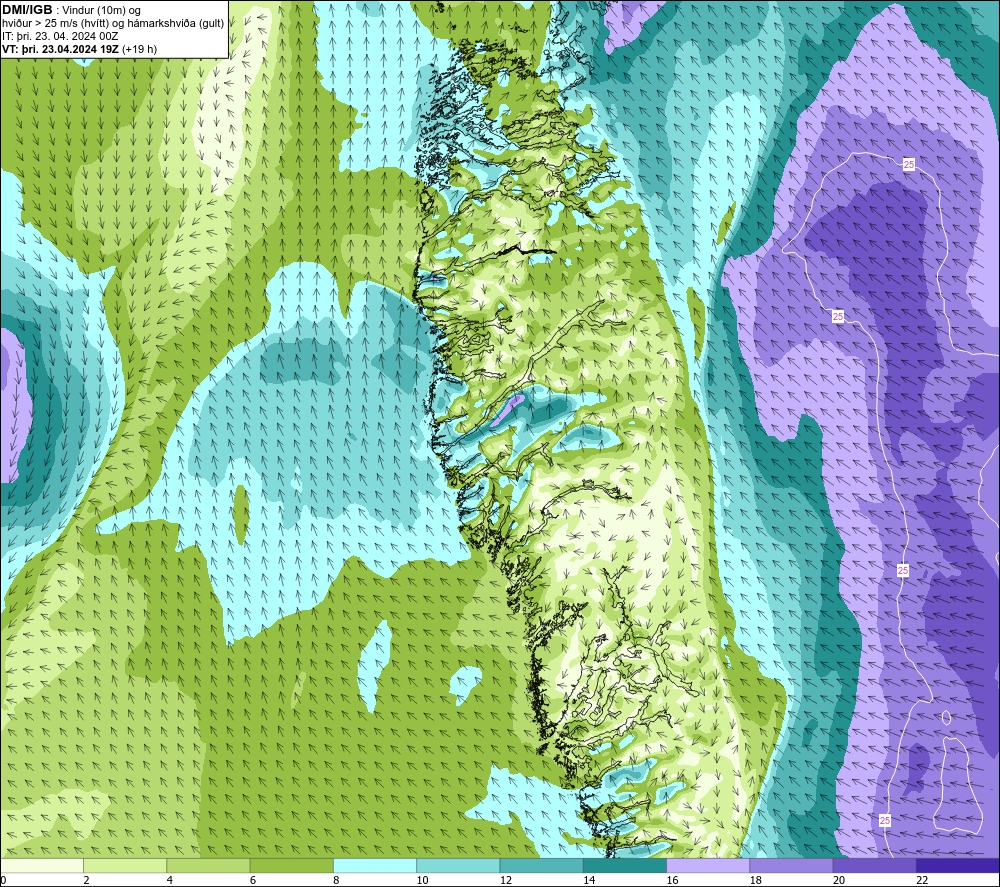Click the legend scale value "22"
This screenshot has height=887, width=1000.
coord(922,880)
